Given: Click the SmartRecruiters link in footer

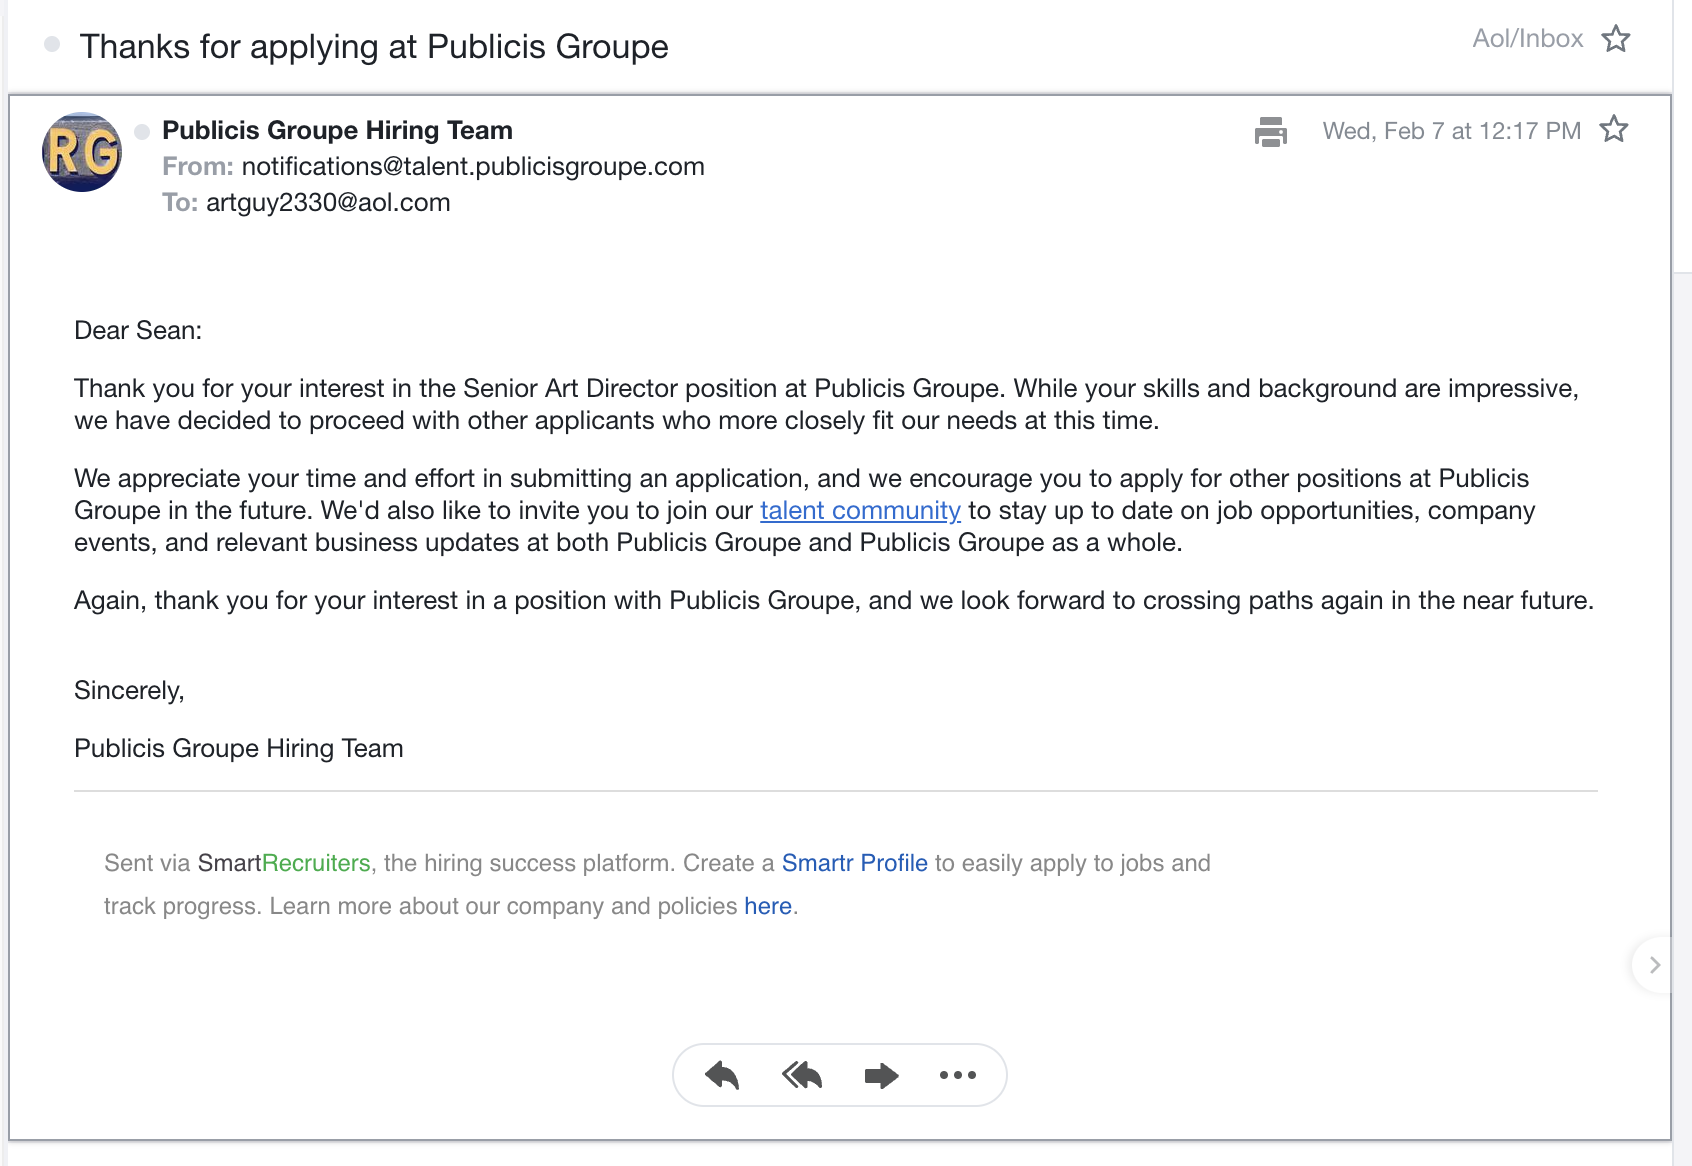Looking at the screenshot, I should click(x=284, y=863).
